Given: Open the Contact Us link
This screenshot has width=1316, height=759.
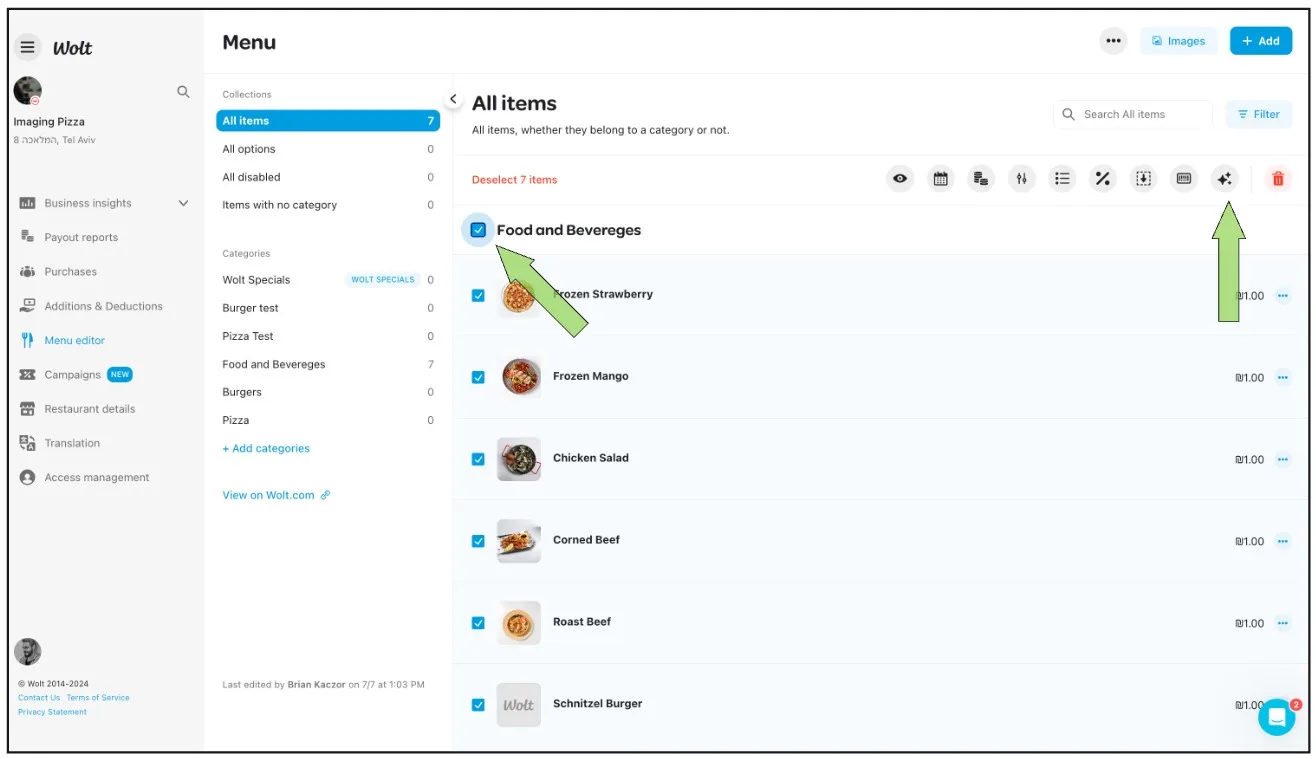Looking at the screenshot, I should (x=39, y=698).
